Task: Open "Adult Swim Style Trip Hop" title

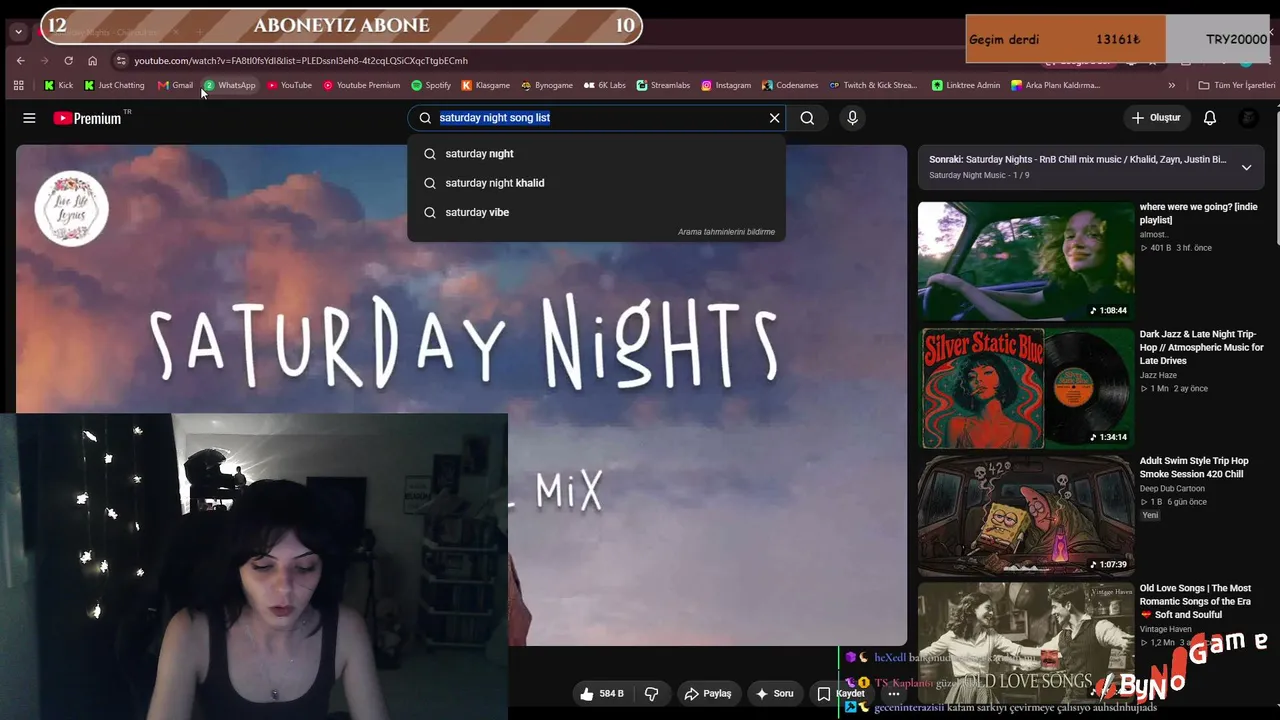Action: pos(1194,468)
